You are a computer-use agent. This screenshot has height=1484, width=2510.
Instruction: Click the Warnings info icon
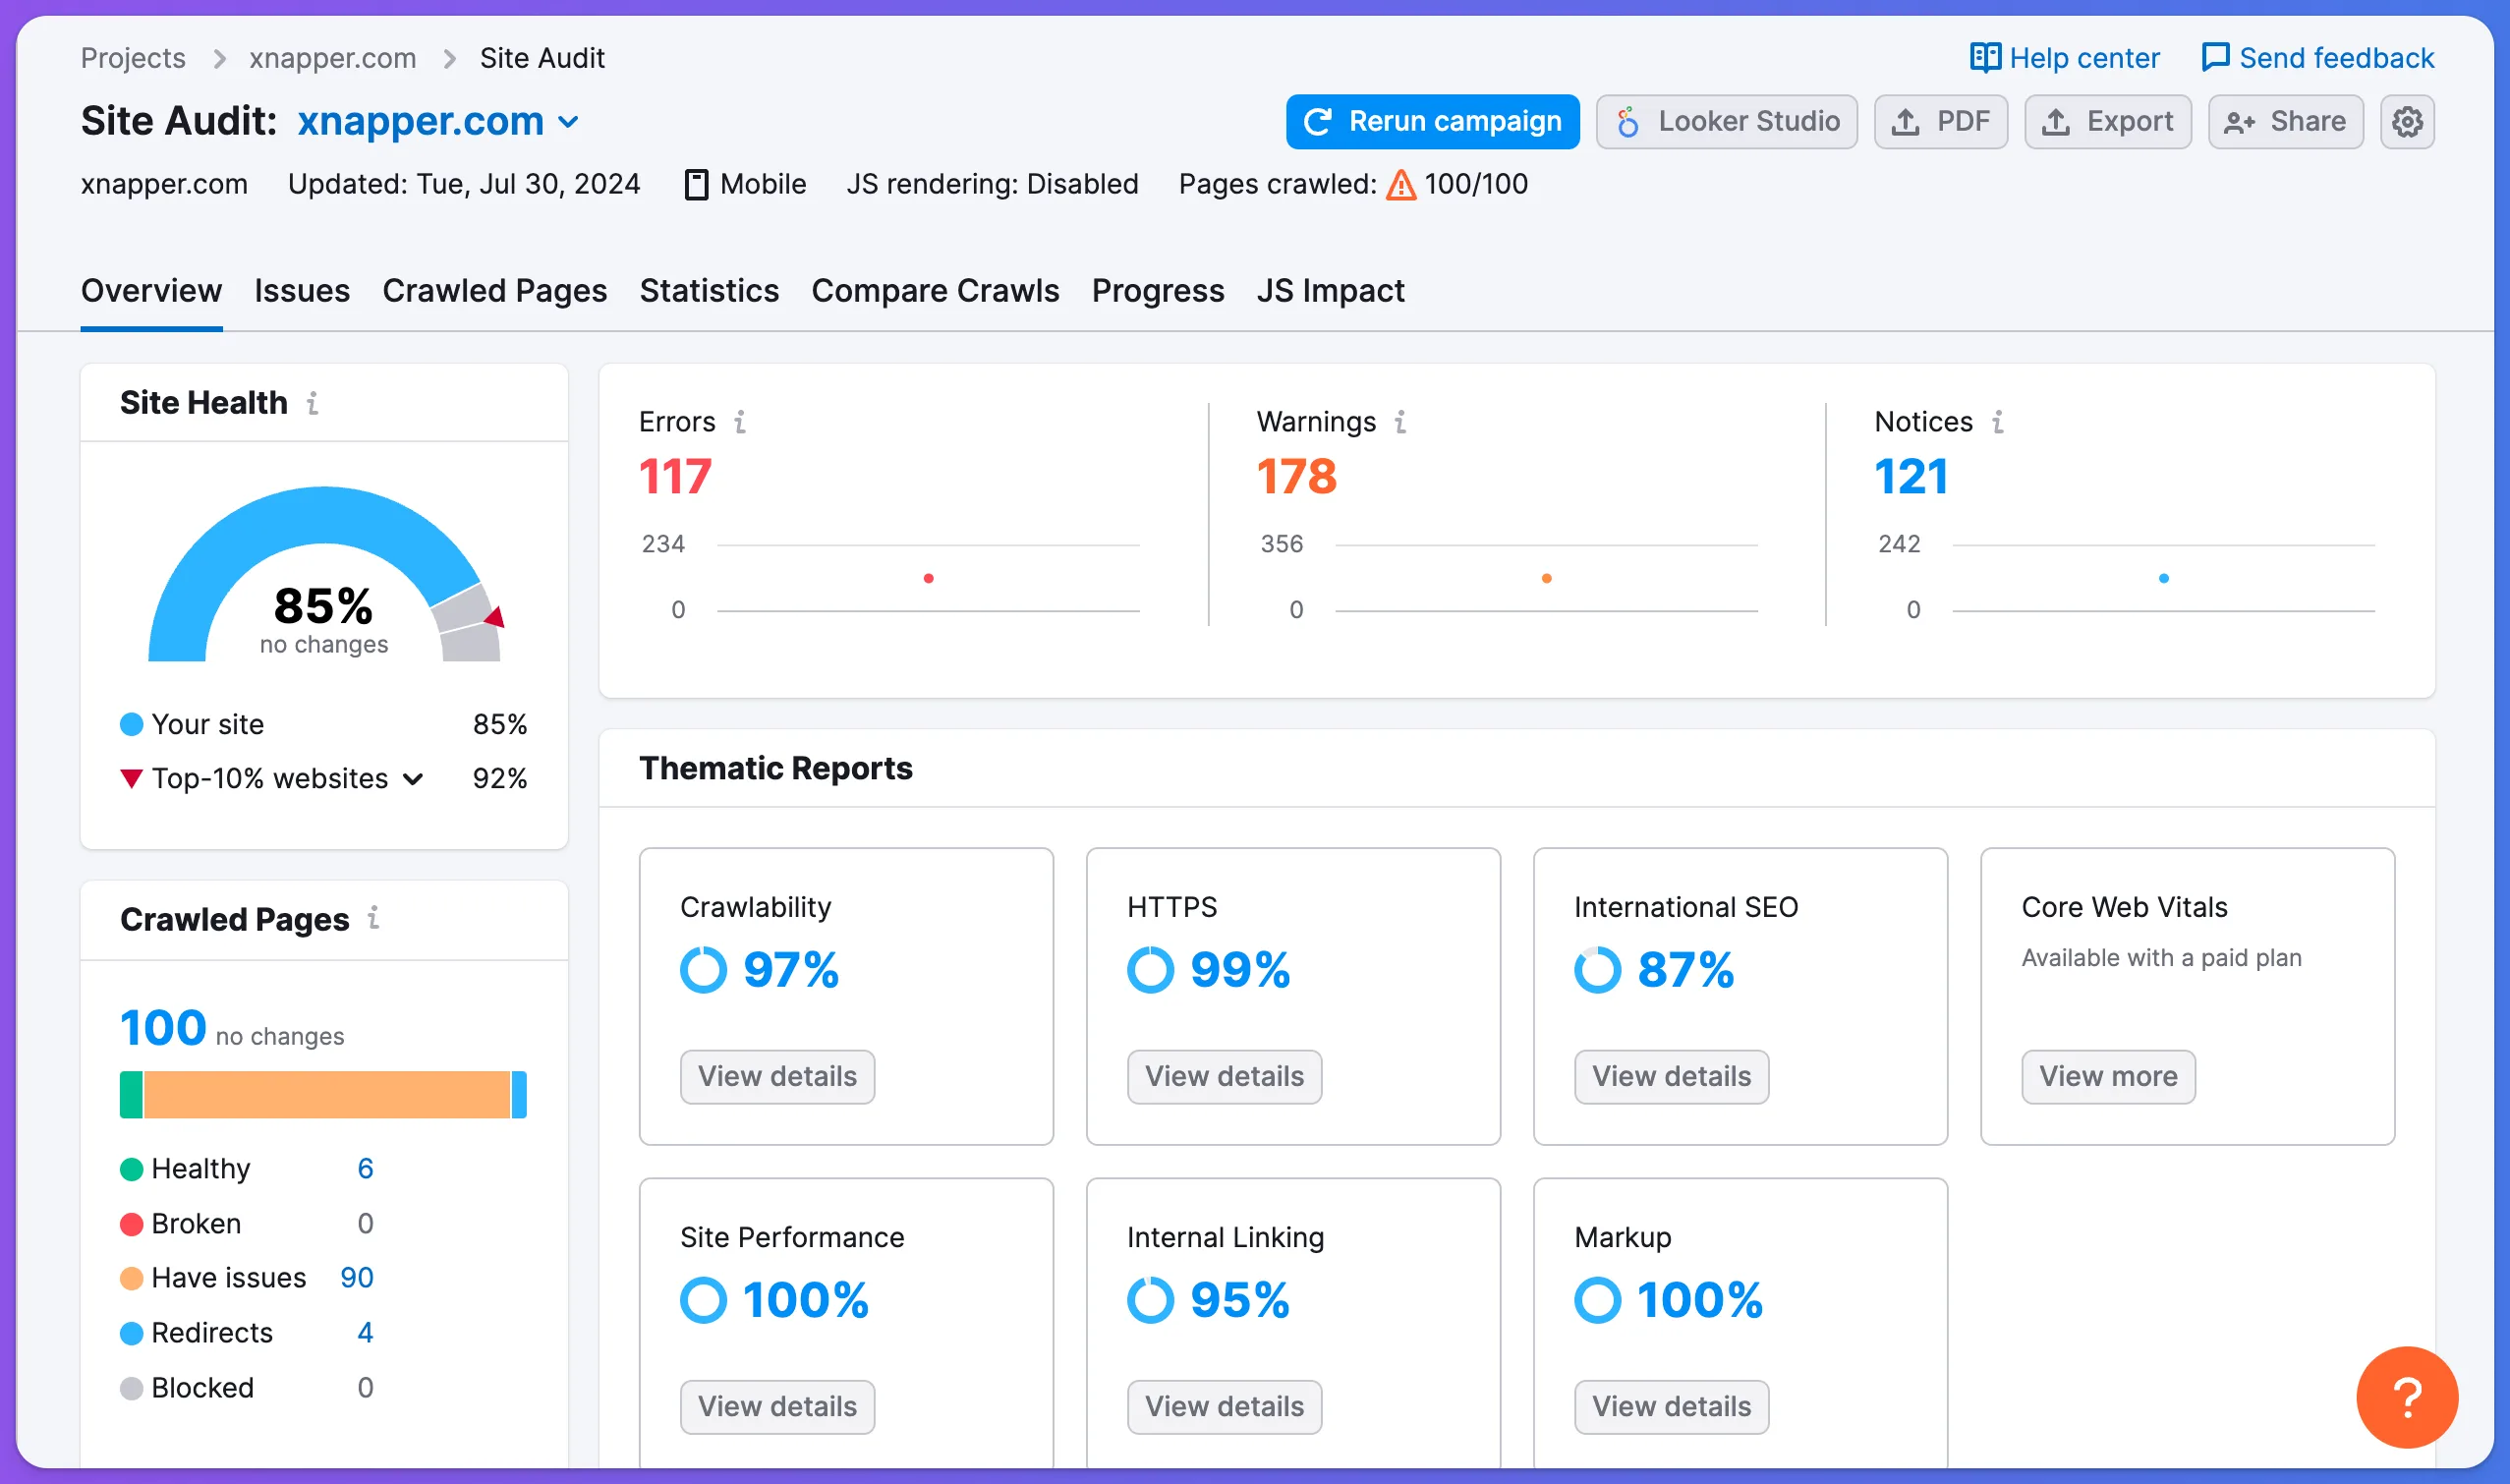pos(1400,422)
